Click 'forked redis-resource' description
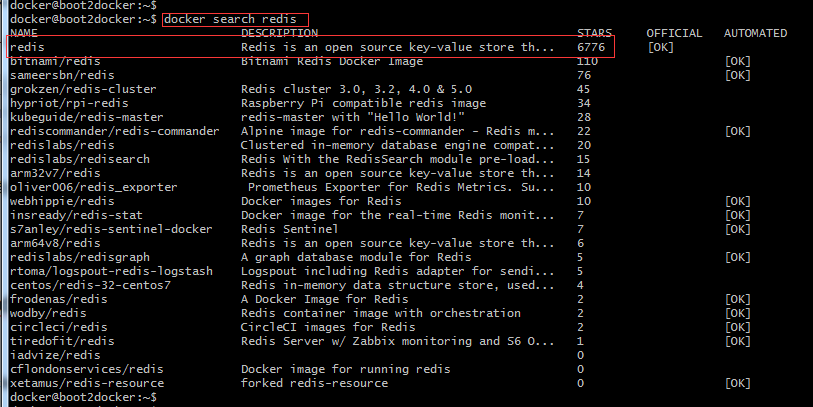Viewport: 813px width, 407px height. click(314, 383)
